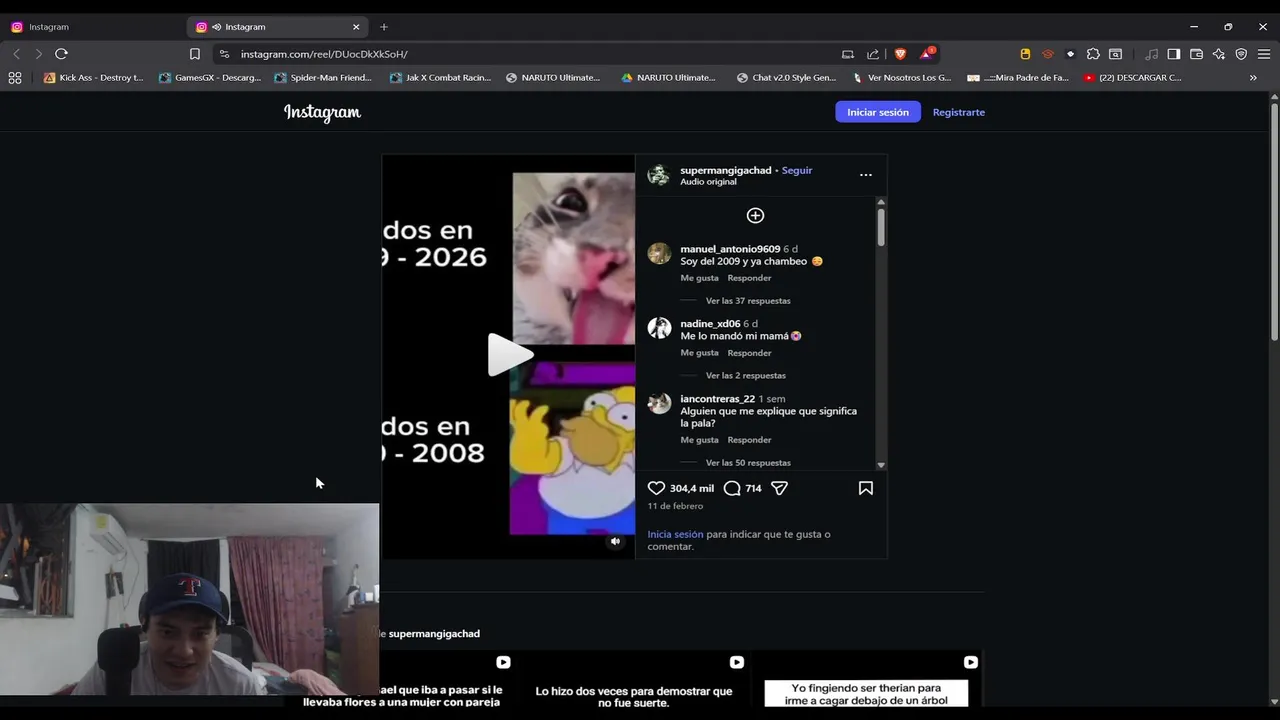Go back in browser history
The image size is (1280, 720).
click(x=16, y=54)
